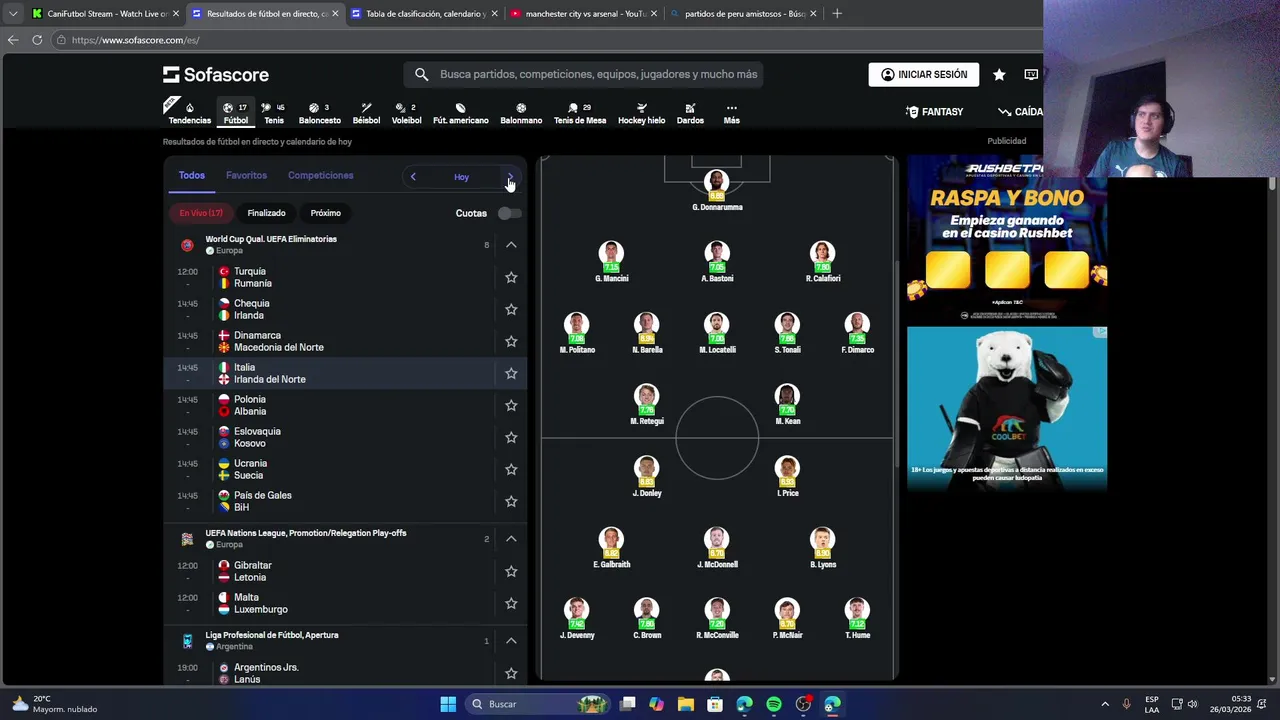Open the Balonmano sport section
1280x720 pixels.
521,113
